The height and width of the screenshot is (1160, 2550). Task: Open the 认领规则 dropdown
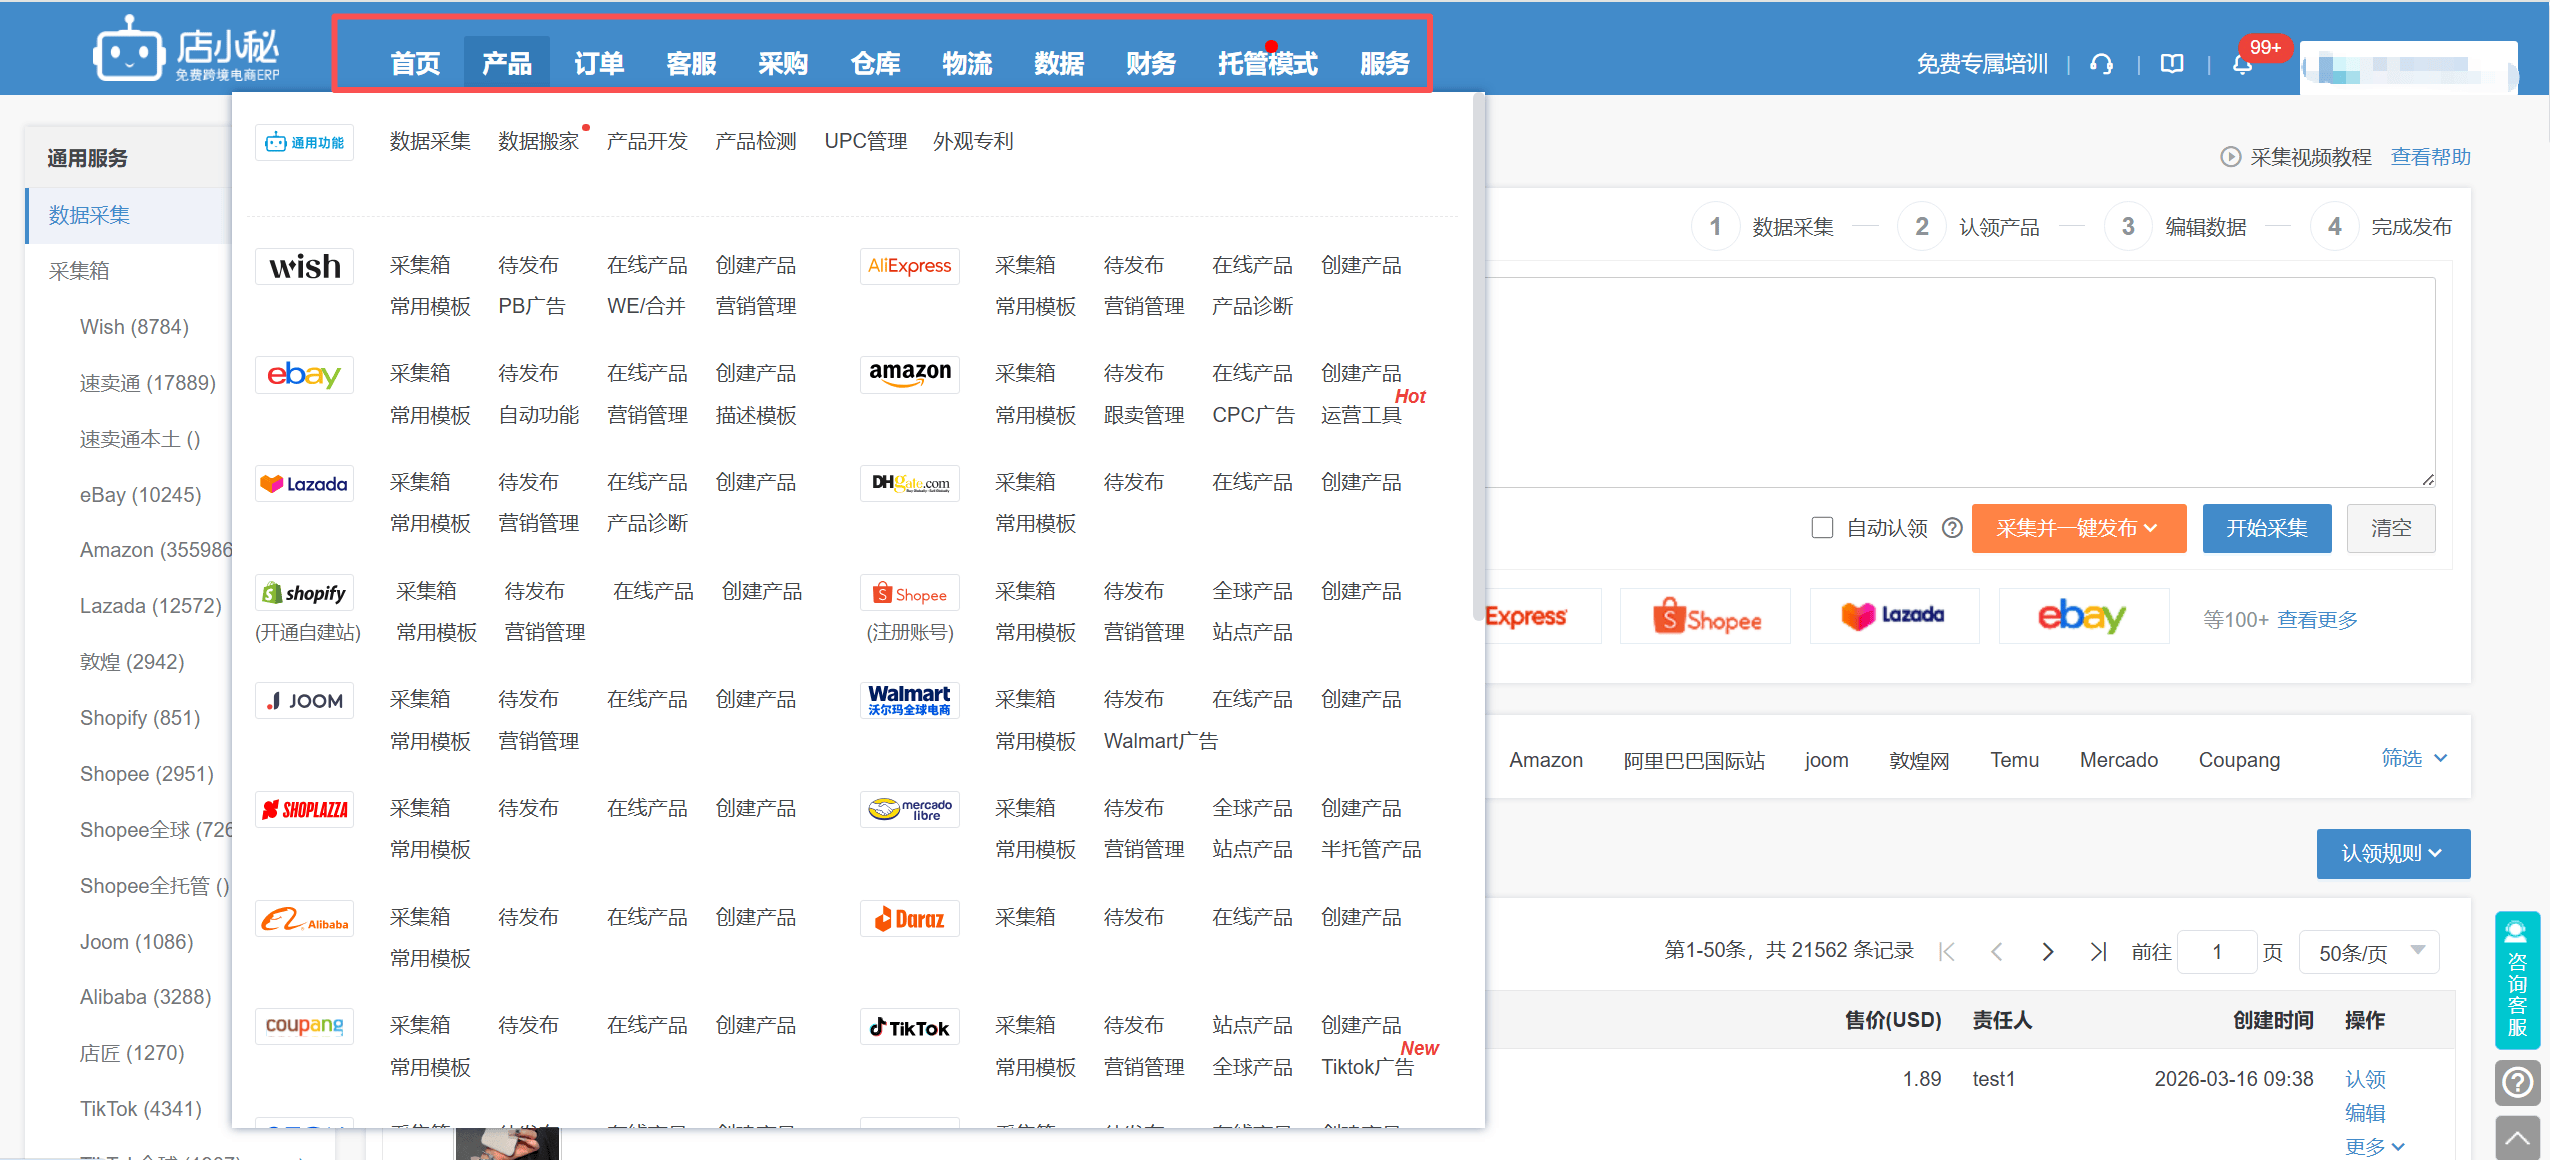tap(2393, 853)
